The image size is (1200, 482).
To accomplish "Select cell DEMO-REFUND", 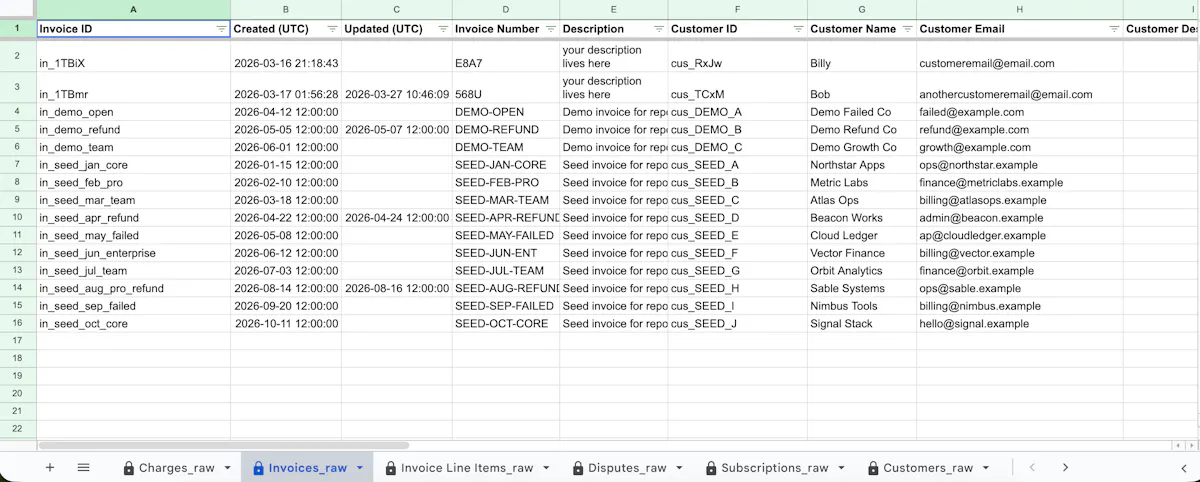I will (506, 130).
